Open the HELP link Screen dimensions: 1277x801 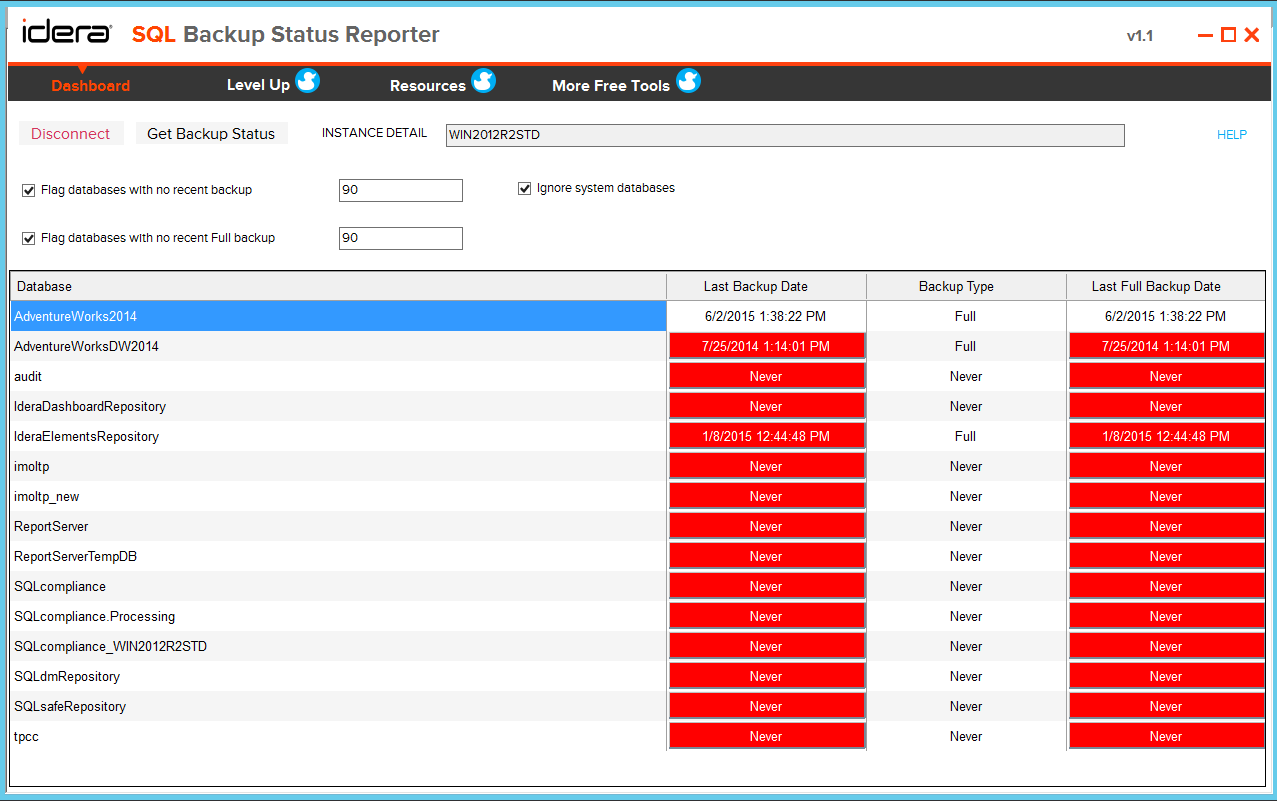click(x=1232, y=133)
